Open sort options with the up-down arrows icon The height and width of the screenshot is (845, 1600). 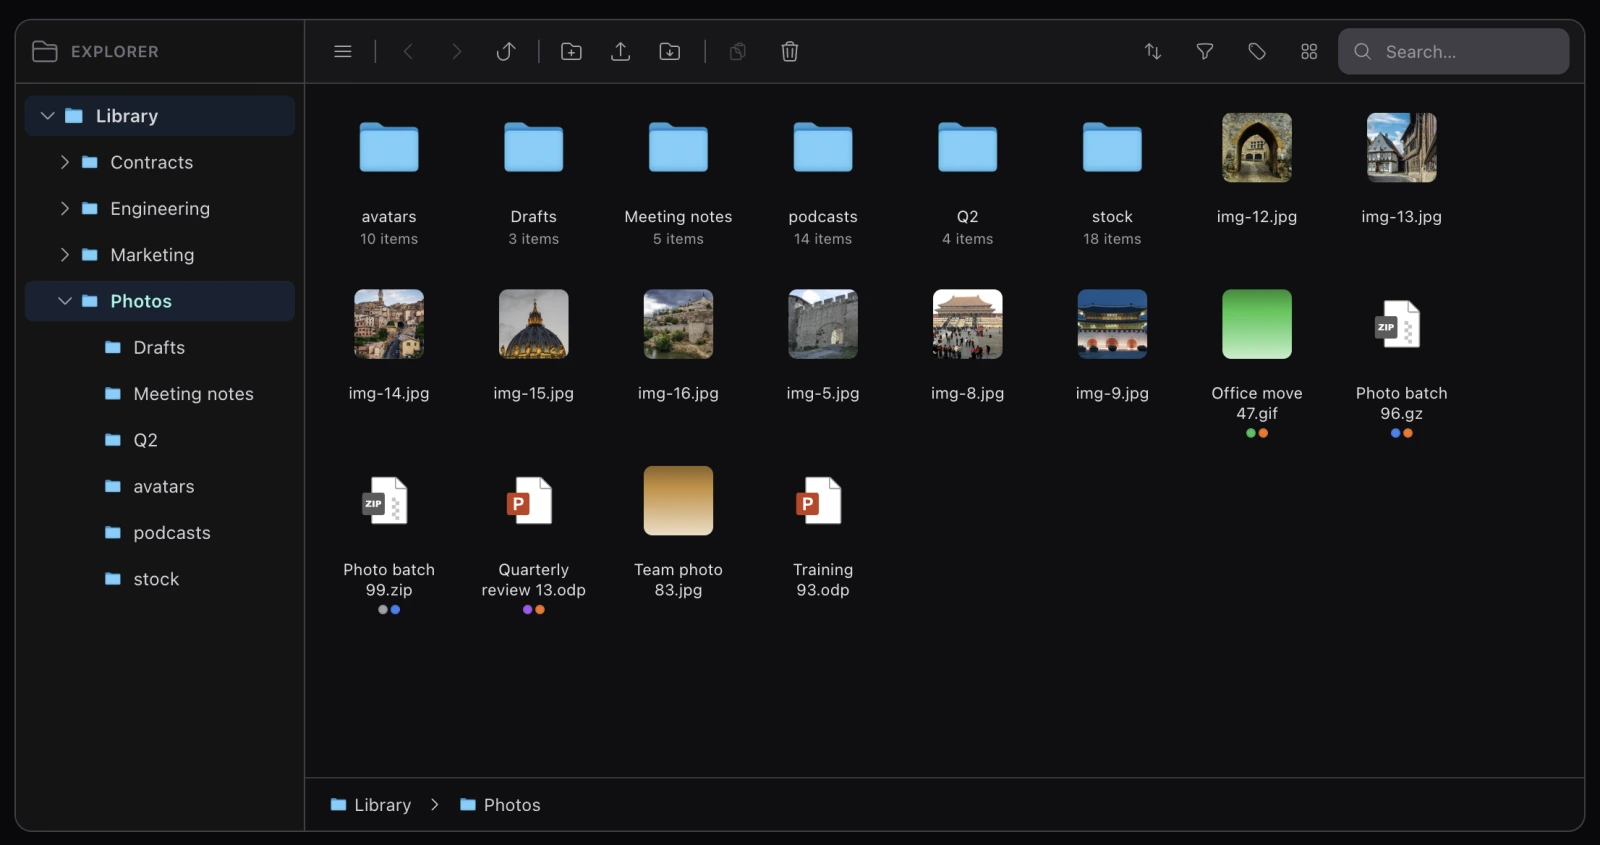(1153, 51)
